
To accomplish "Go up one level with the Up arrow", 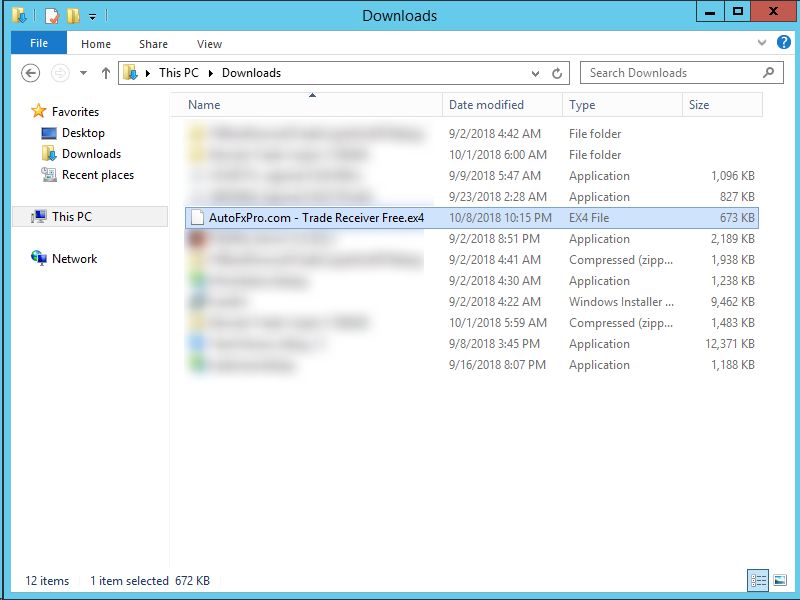I will click(x=106, y=73).
